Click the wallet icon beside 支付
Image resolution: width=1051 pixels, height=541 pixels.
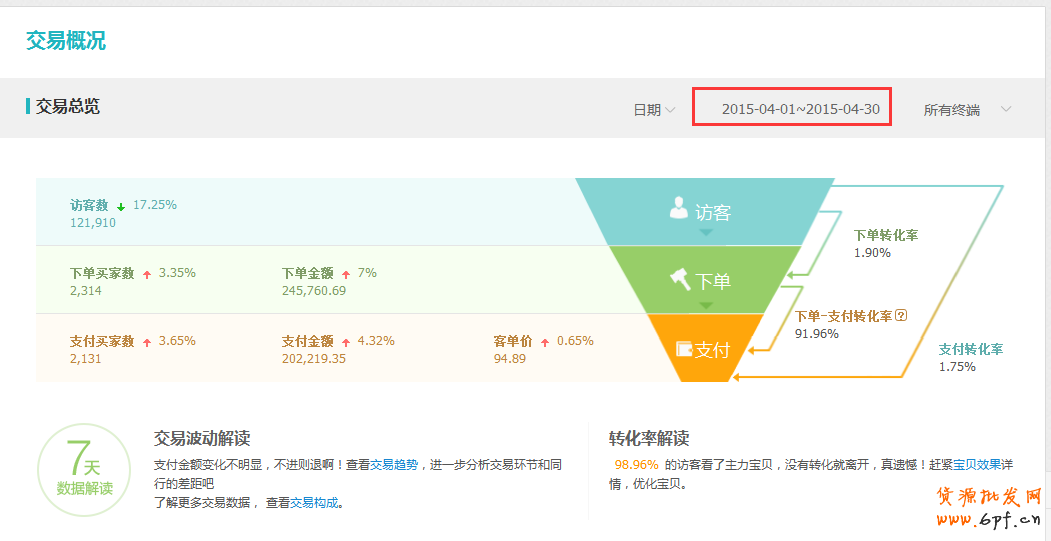(684, 349)
